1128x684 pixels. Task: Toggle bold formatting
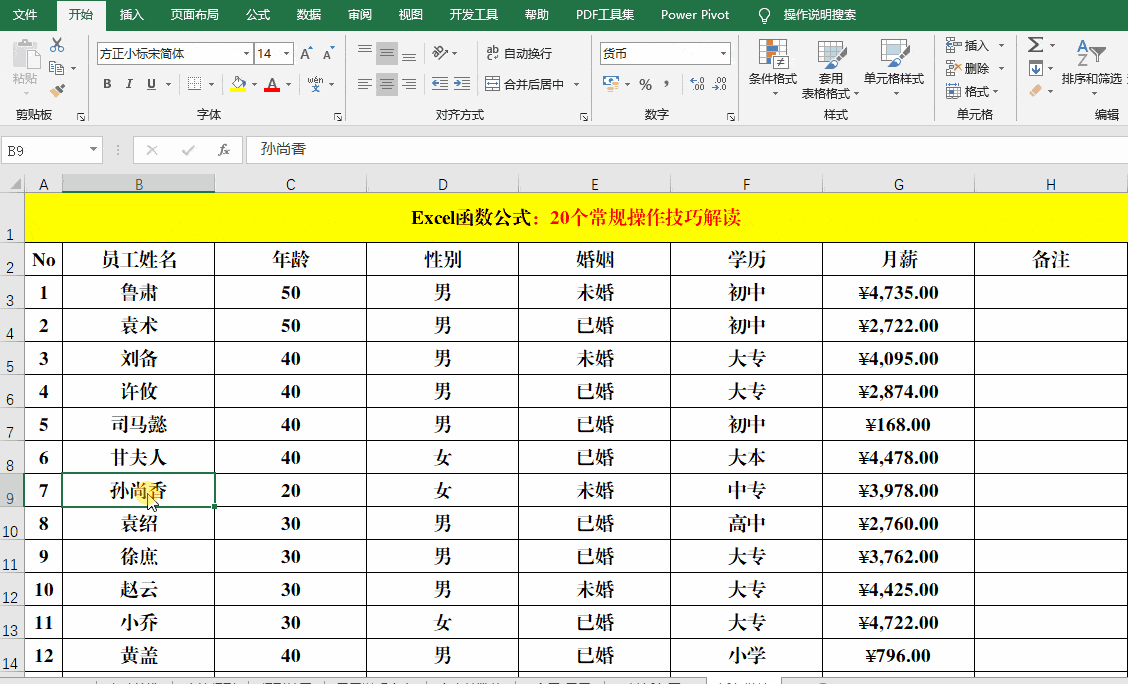point(107,84)
